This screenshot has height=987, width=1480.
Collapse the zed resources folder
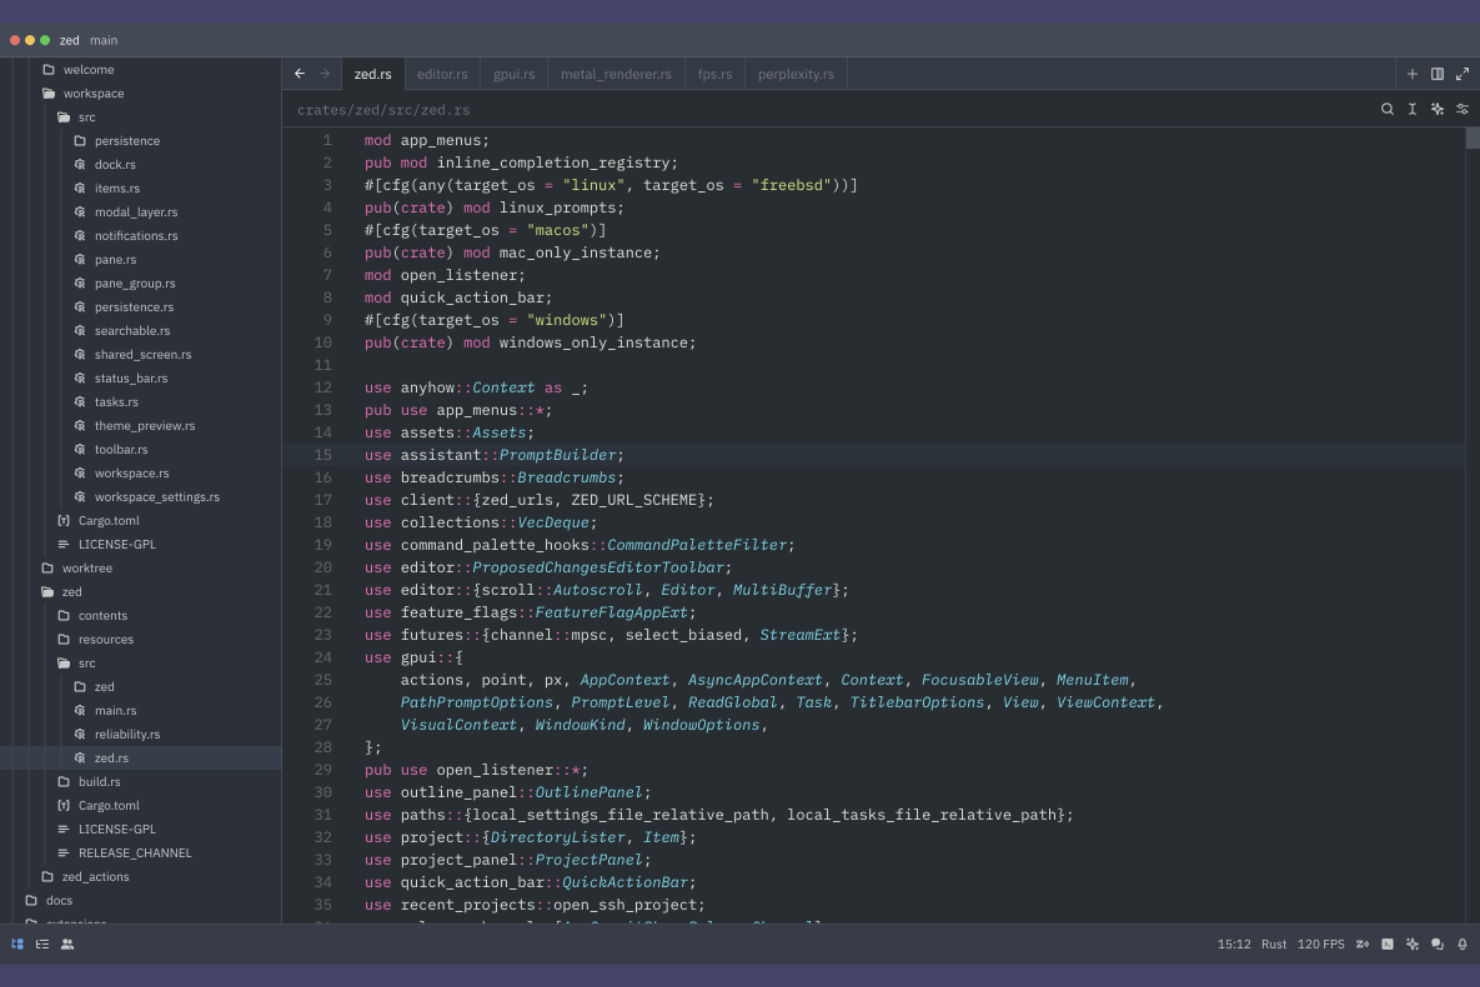tap(104, 638)
